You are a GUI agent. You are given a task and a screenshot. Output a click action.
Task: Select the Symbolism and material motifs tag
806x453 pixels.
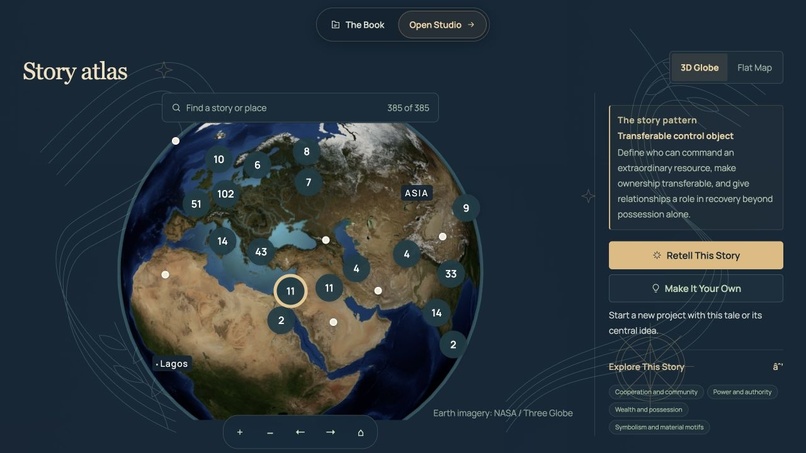point(659,427)
